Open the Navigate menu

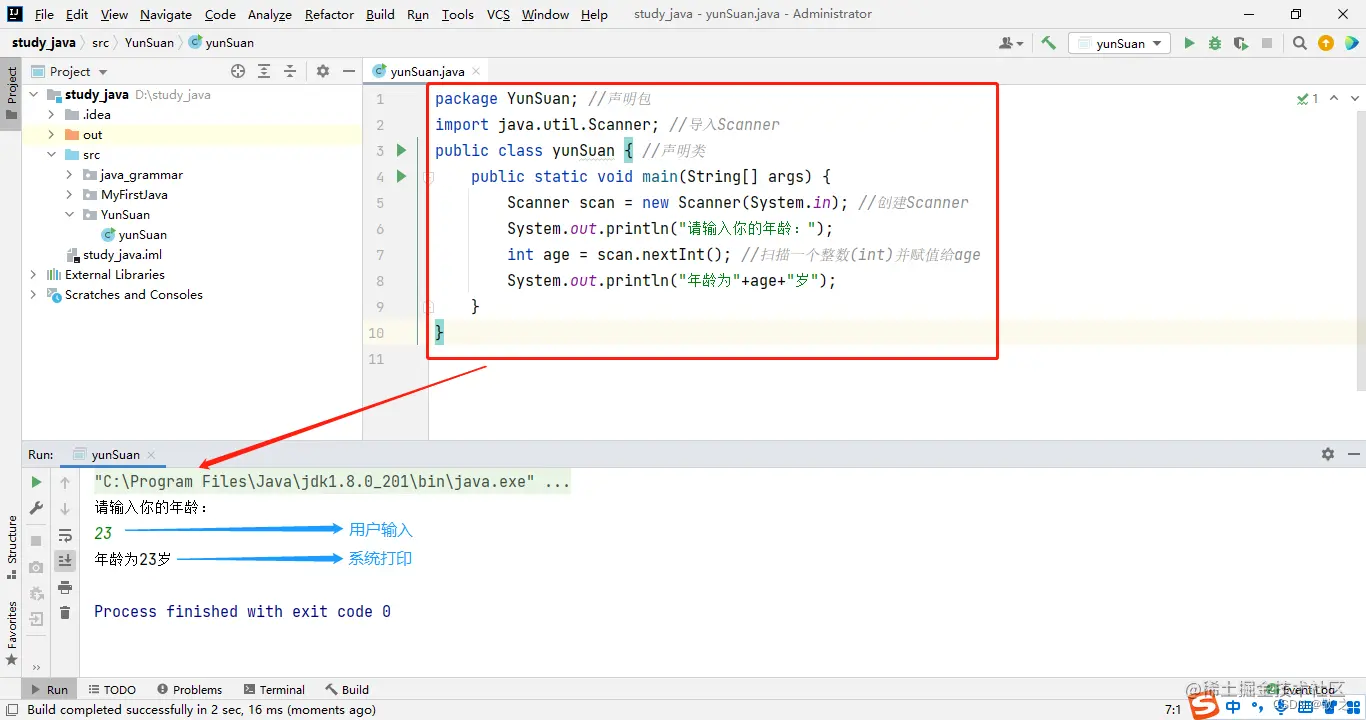point(166,14)
